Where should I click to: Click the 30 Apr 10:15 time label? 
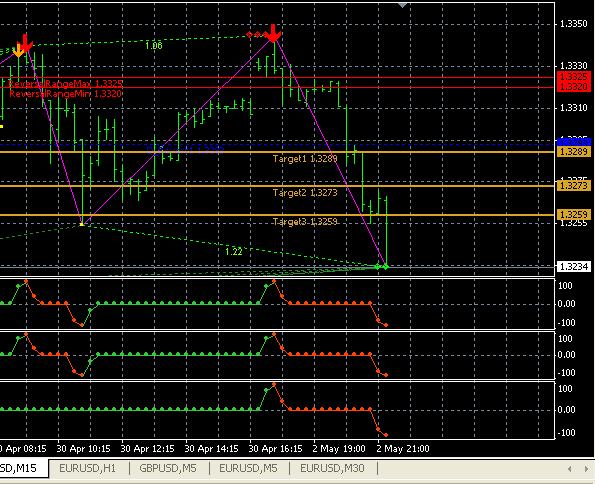(x=83, y=449)
